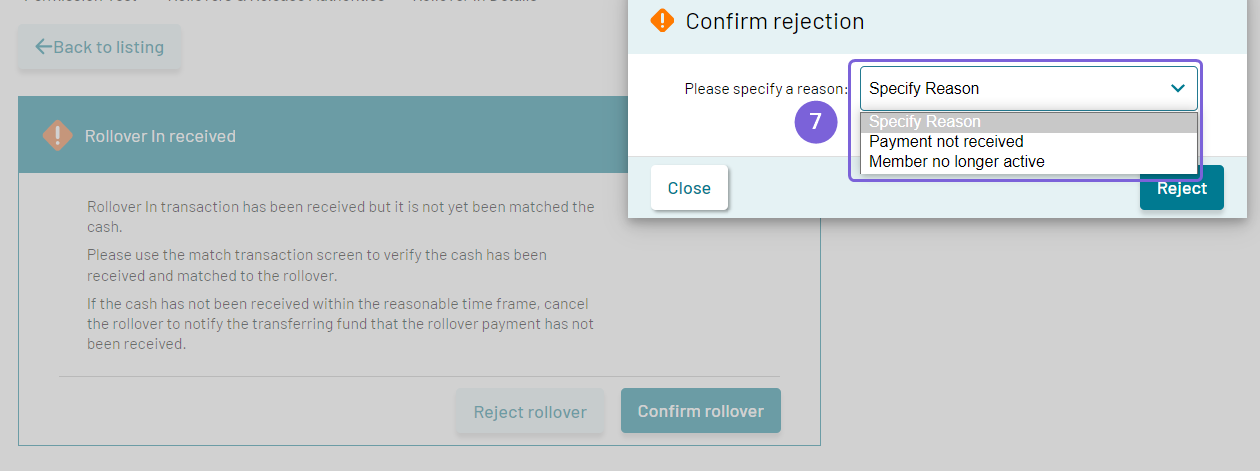Click the Reject button in the dialog

pyautogui.click(x=1181, y=188)
